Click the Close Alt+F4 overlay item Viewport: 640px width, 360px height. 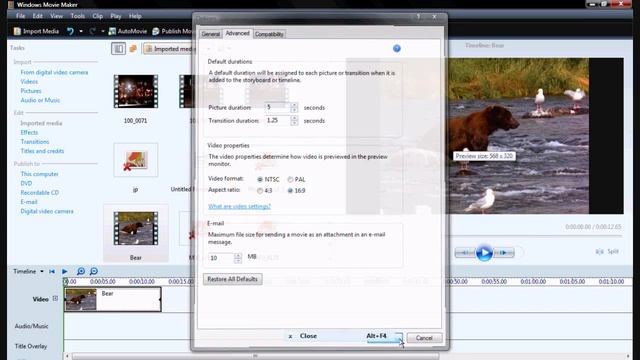[342, 336]
